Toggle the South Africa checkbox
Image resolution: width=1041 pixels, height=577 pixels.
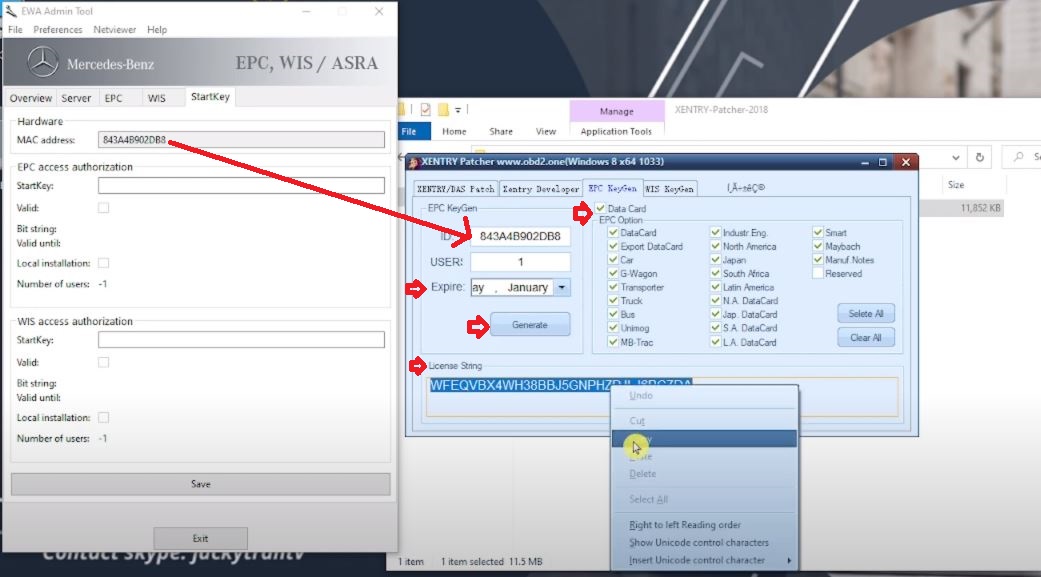pyautogui.click(x=715, y=274)
